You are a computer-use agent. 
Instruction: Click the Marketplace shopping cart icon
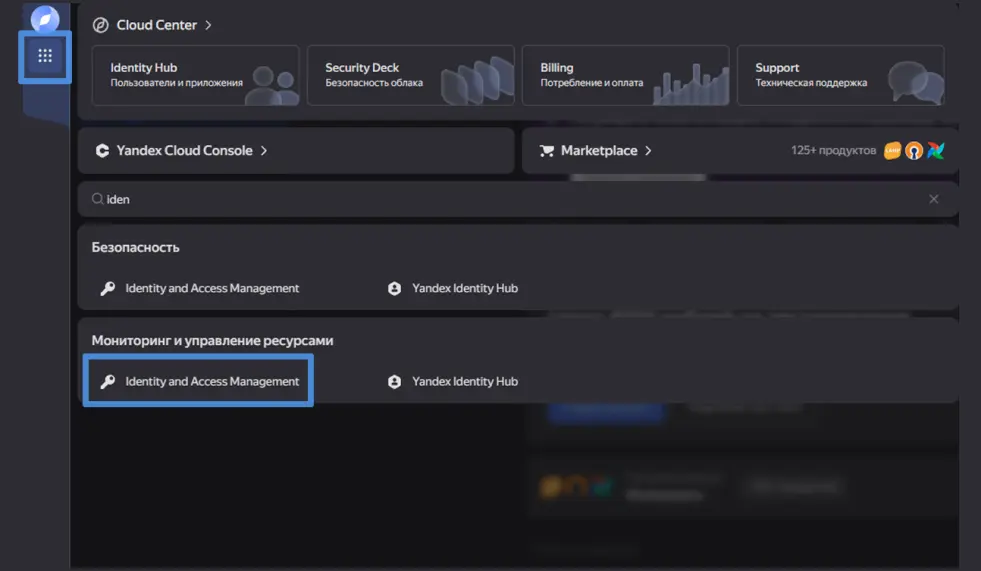coord(547,151)
